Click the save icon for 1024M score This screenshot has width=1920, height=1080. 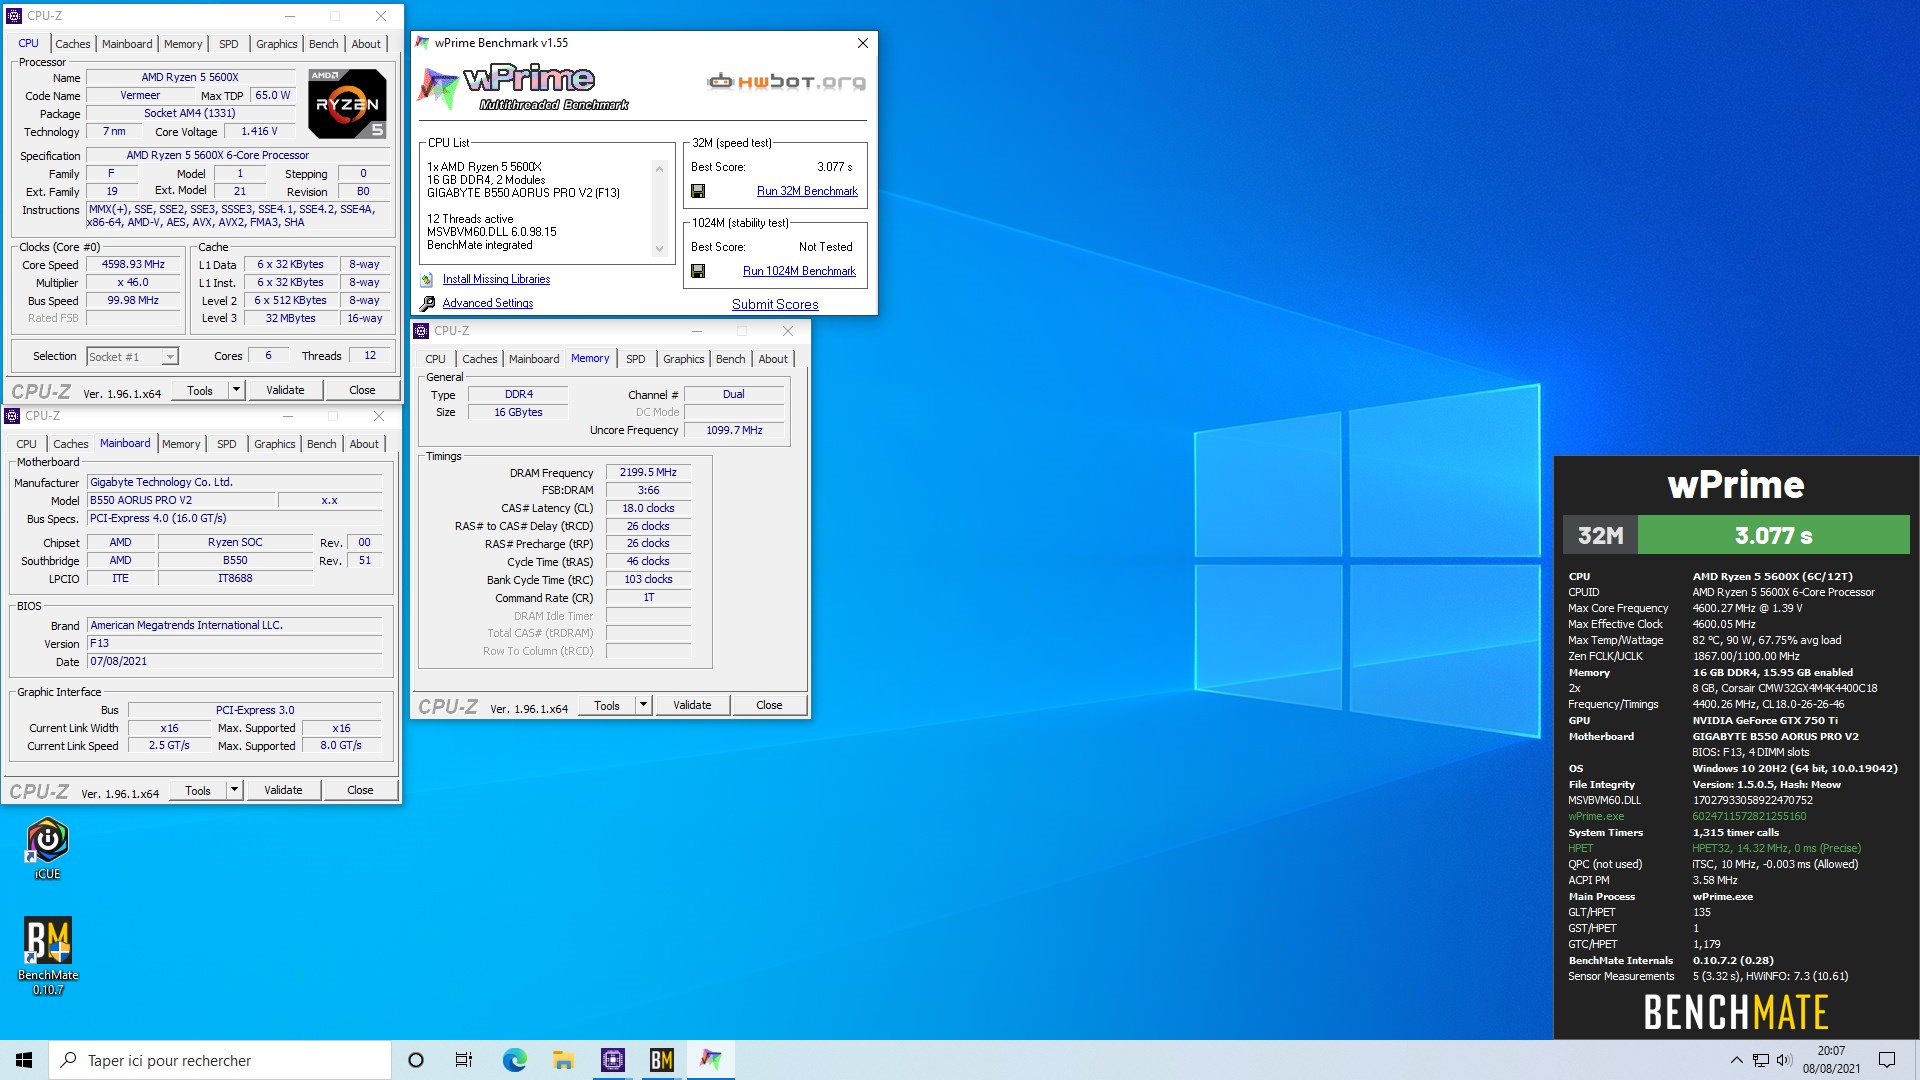coord(698,271)
